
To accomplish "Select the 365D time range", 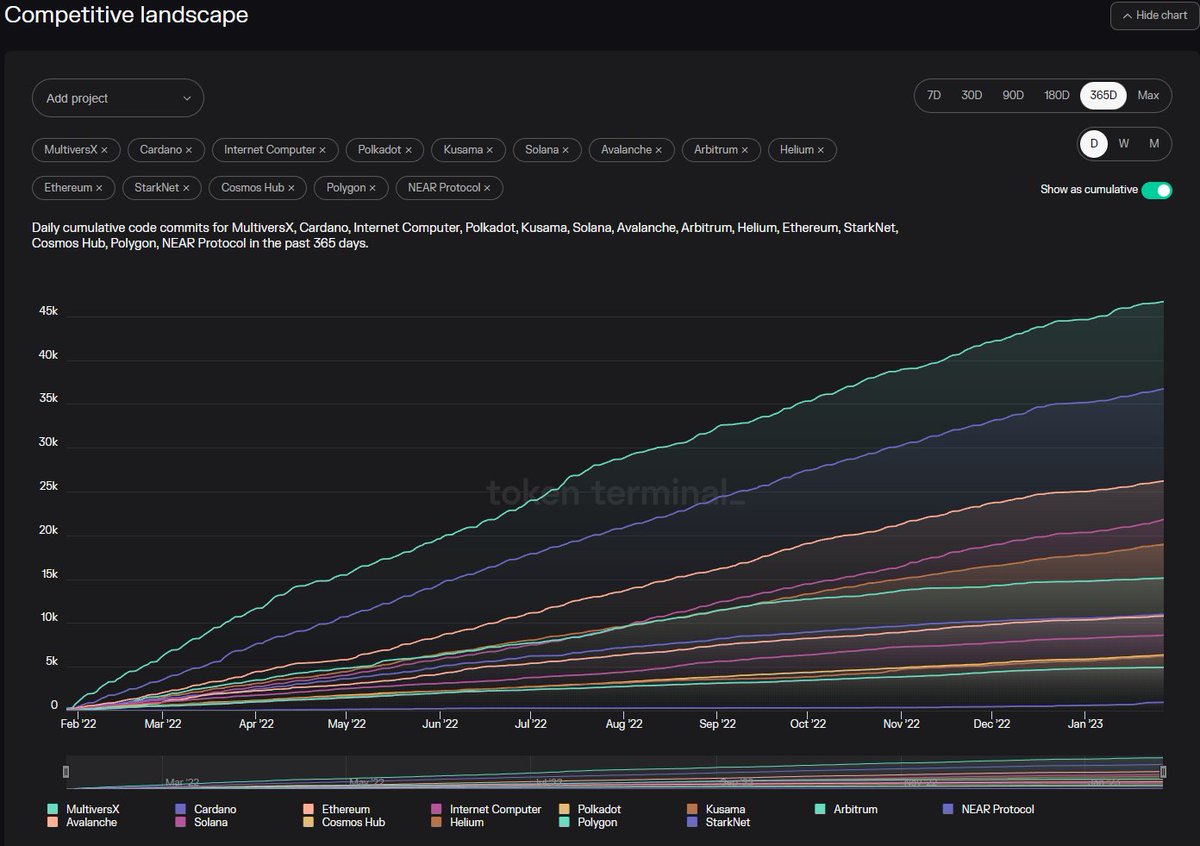I will [x=1103, y=96].
